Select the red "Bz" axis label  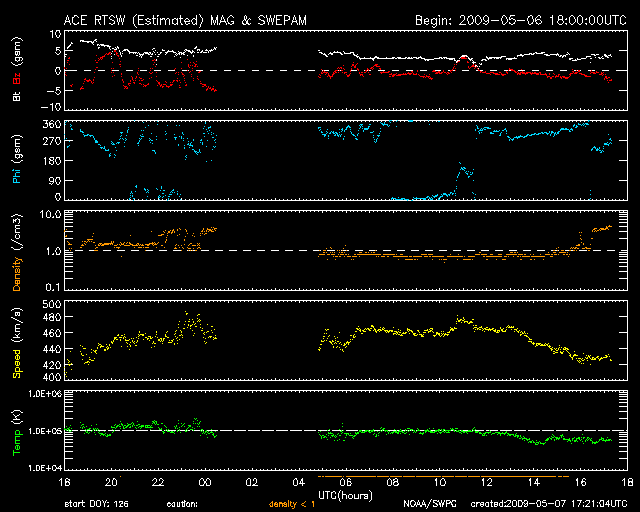click(17, 78)
